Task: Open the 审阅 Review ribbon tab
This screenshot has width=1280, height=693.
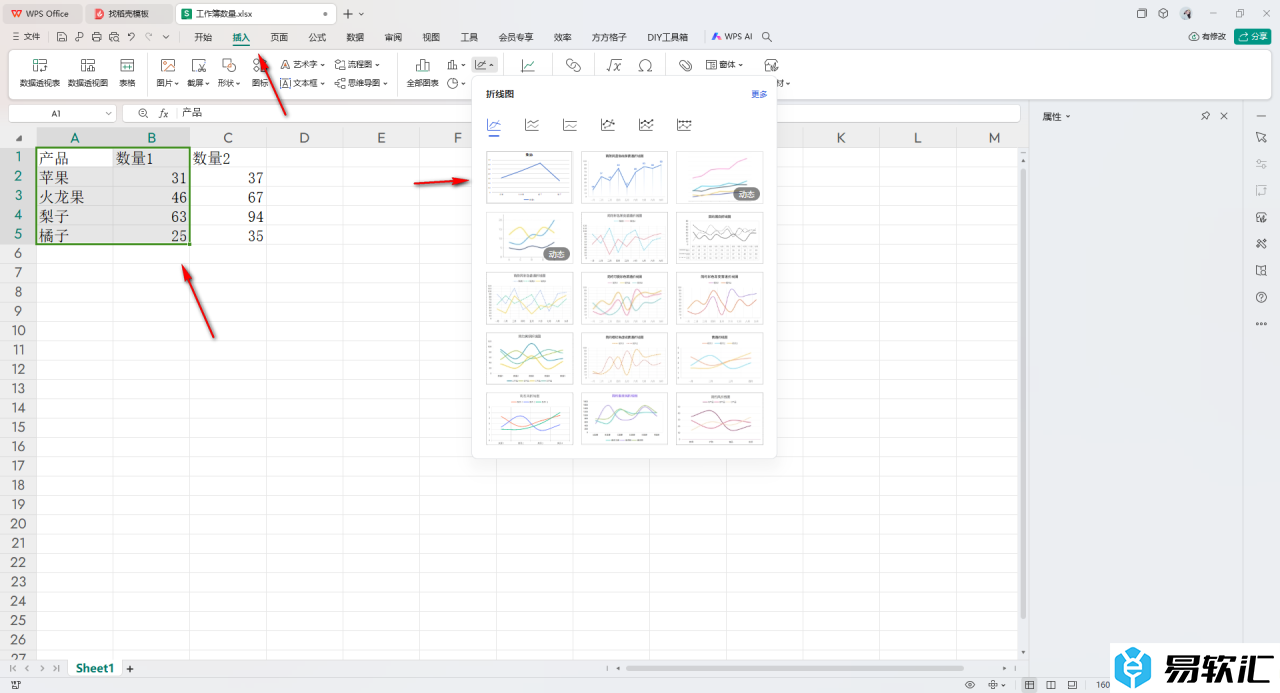Action: pyautogui.click(x=393, y=37)
